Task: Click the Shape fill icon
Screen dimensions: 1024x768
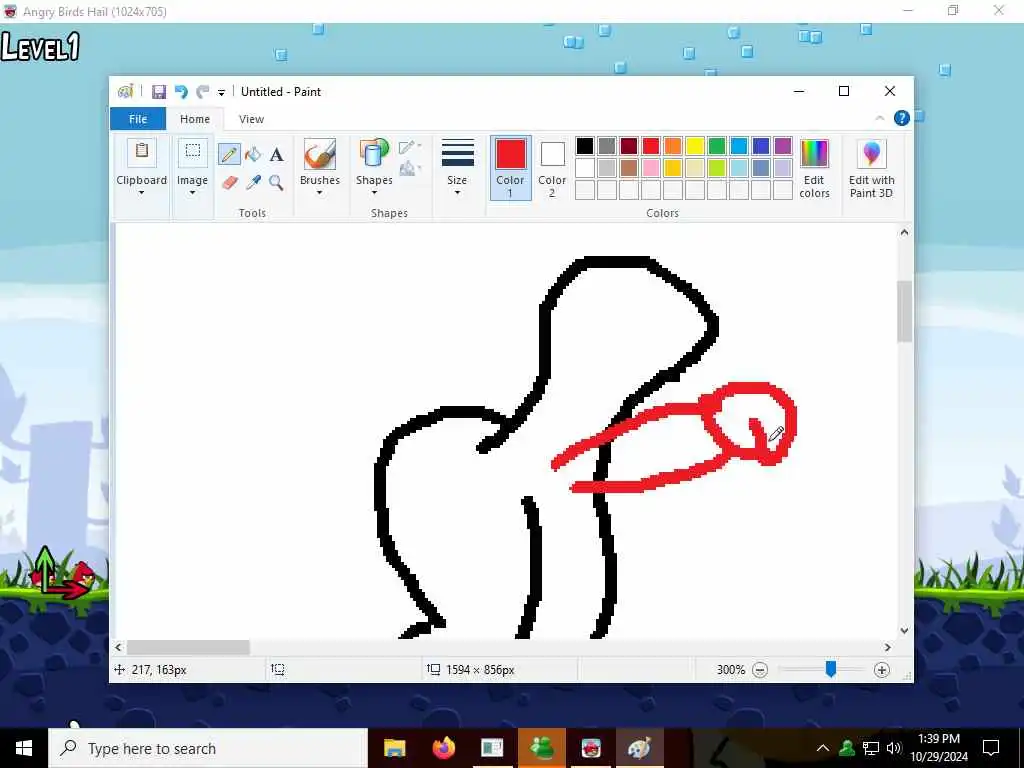Action: 409,168
